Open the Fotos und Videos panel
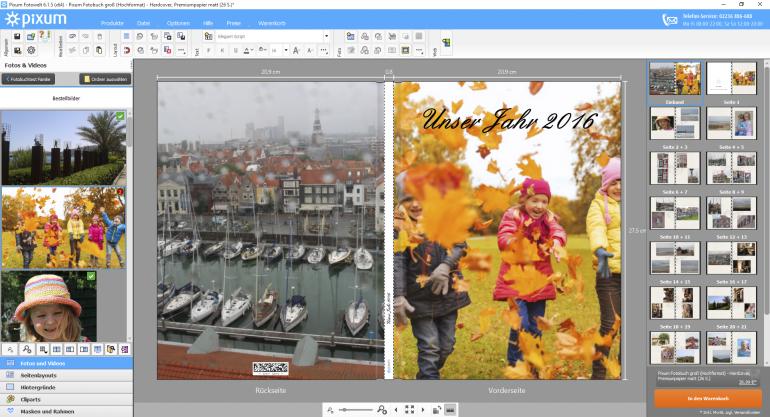The image size is (770, 417). (x=66, y=363)
